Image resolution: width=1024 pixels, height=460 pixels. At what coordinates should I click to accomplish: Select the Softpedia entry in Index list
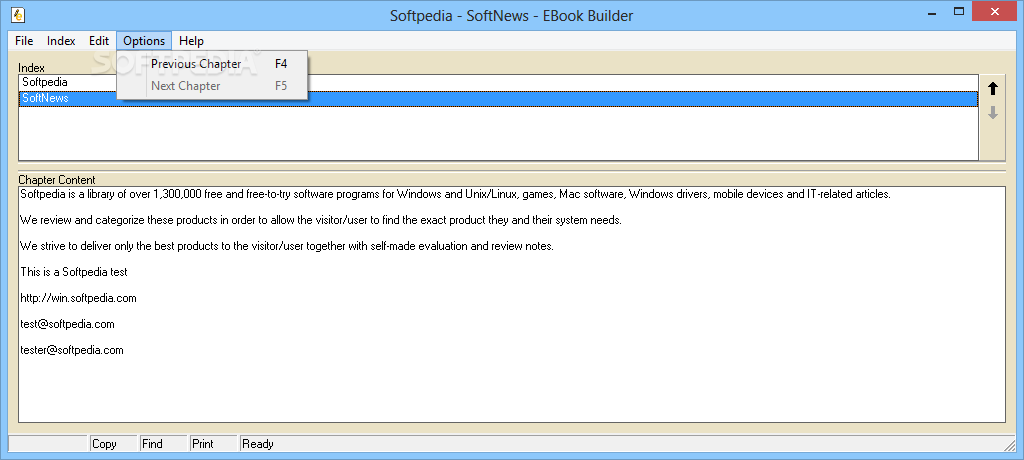point(498,82)
